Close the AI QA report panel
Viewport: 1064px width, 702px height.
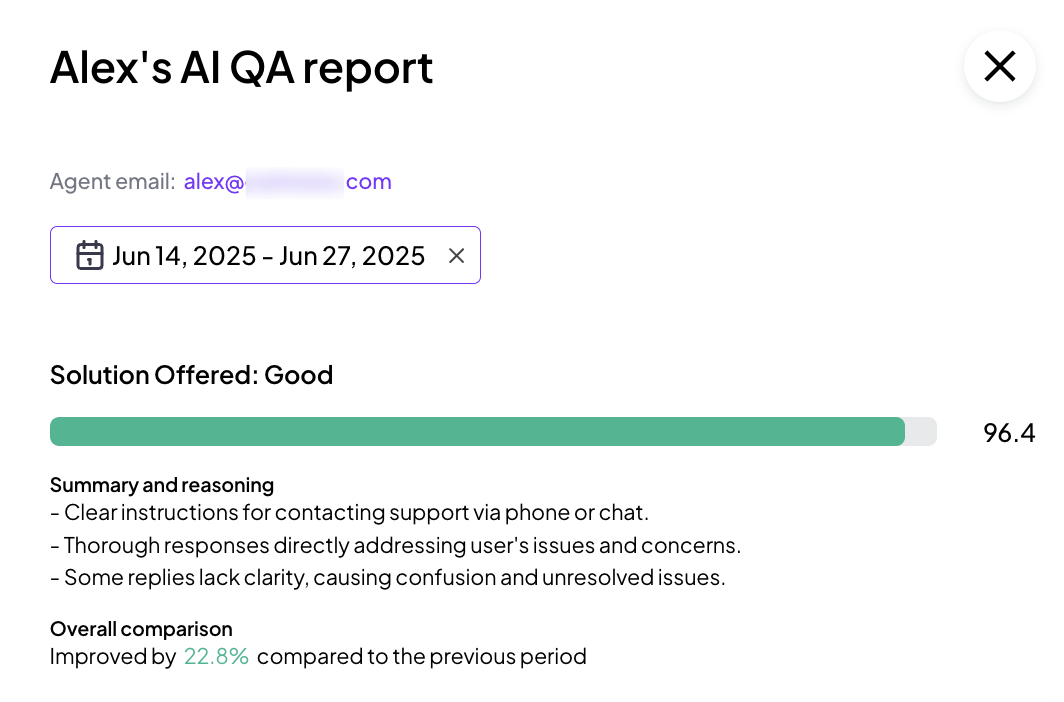1000,66
